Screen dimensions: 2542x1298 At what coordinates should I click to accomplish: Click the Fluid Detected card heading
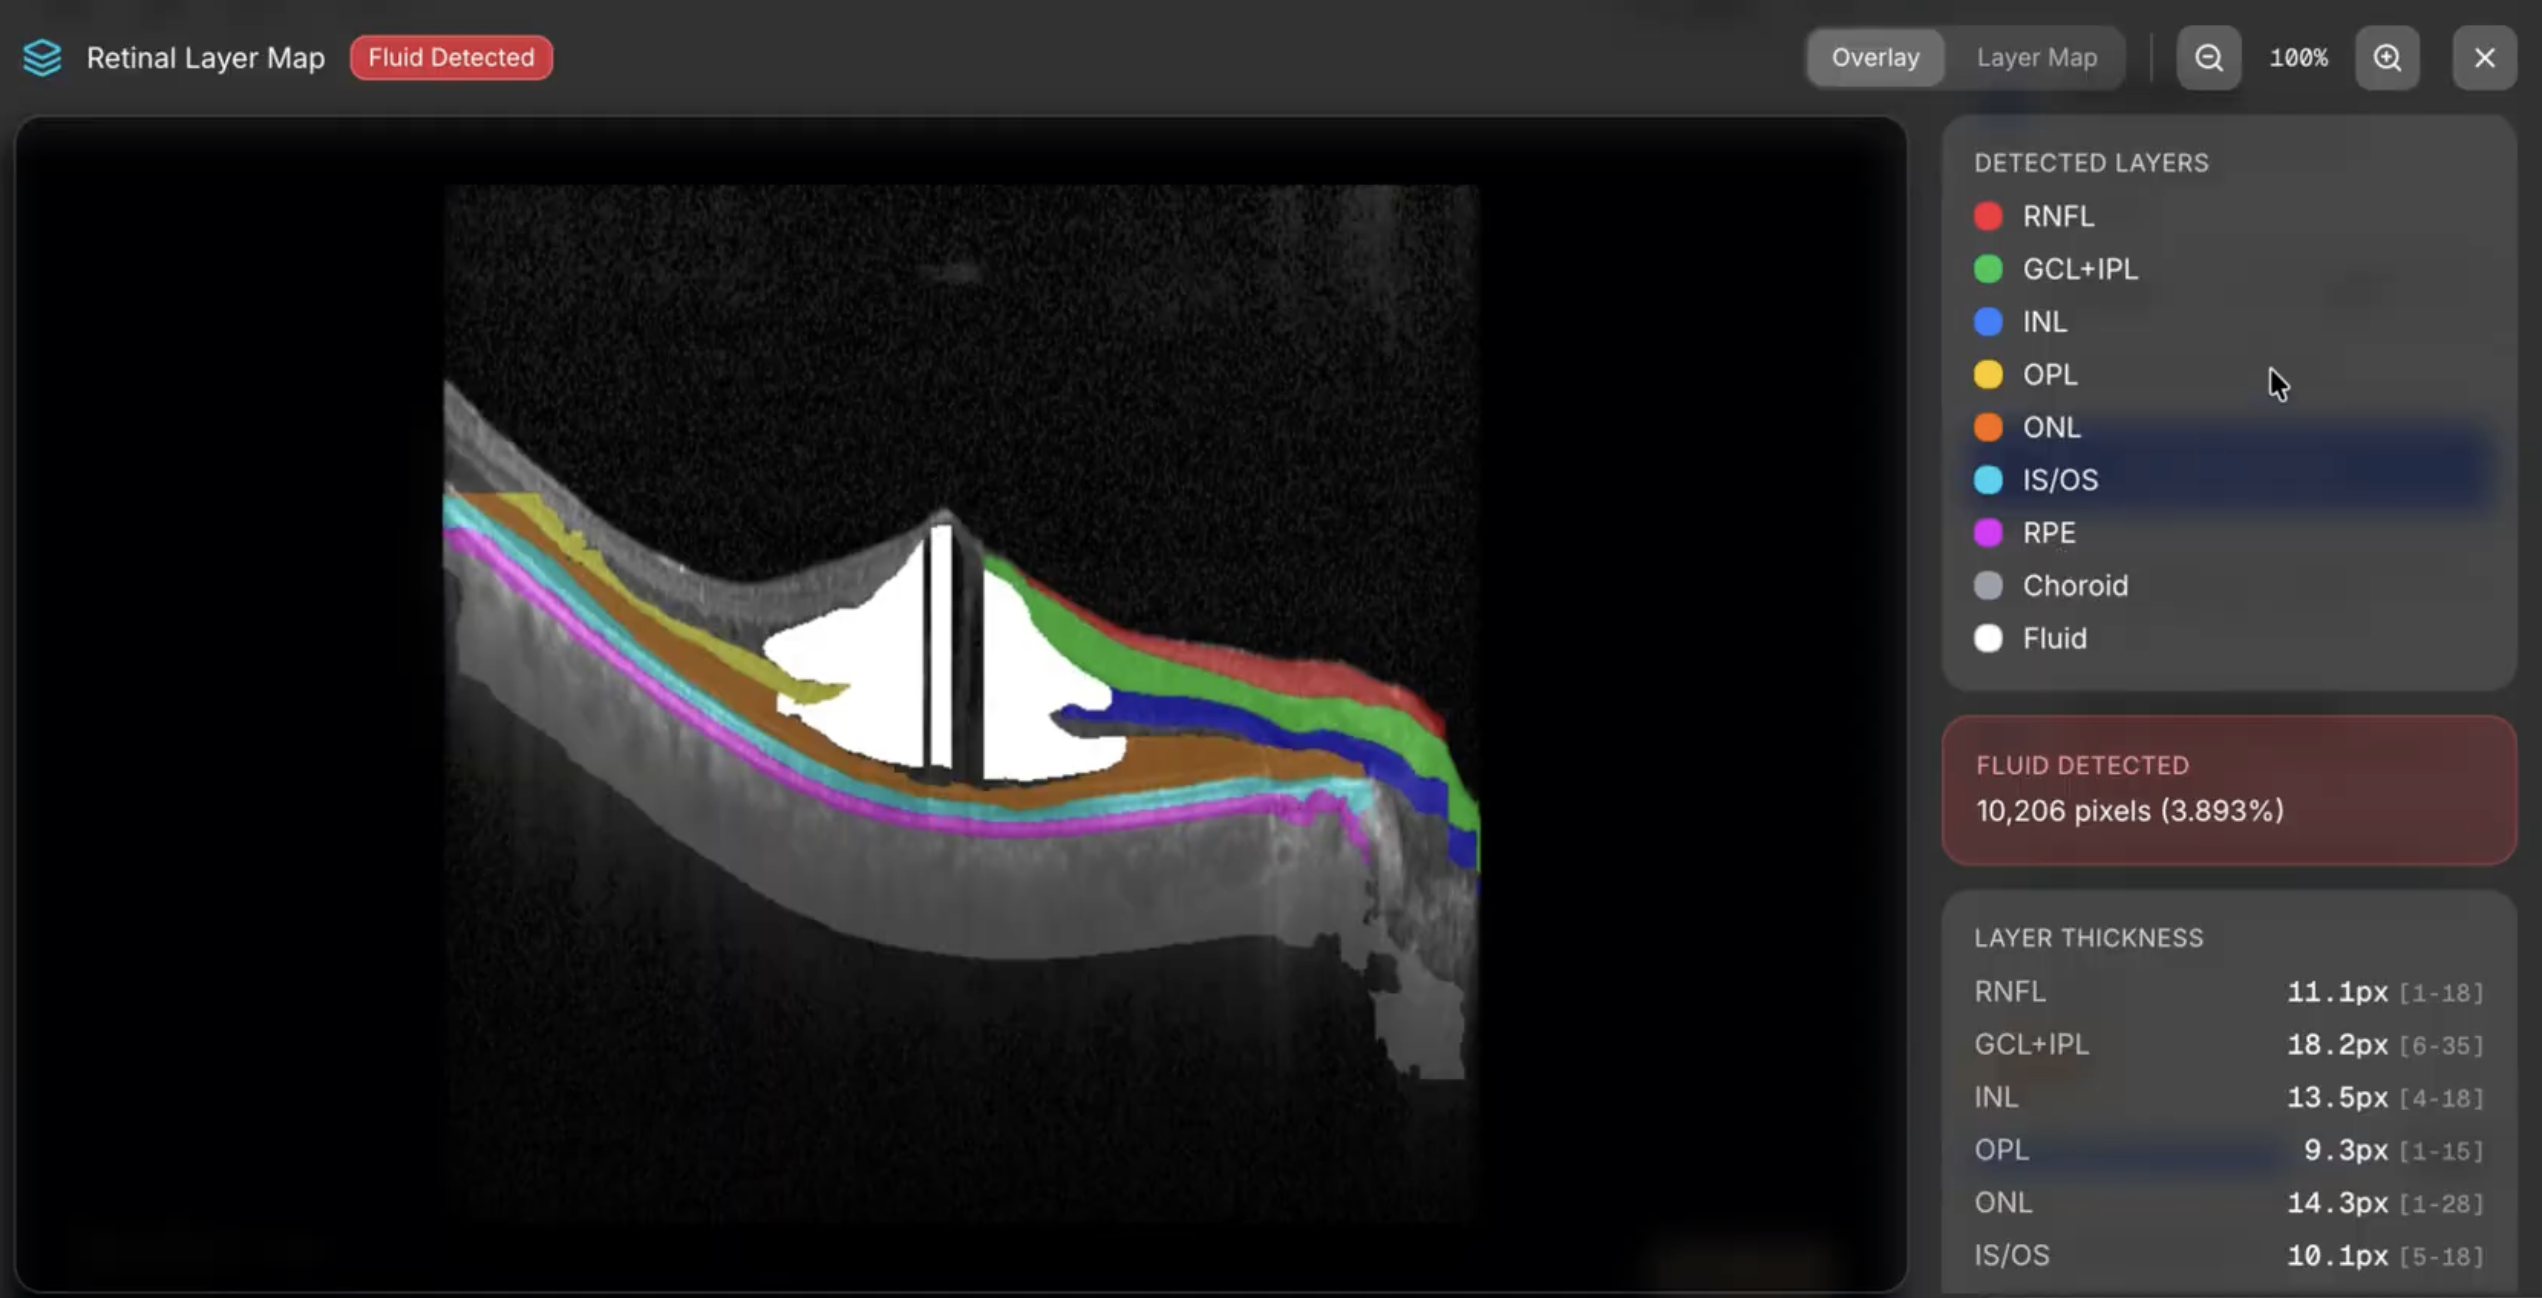[2082, 765]
